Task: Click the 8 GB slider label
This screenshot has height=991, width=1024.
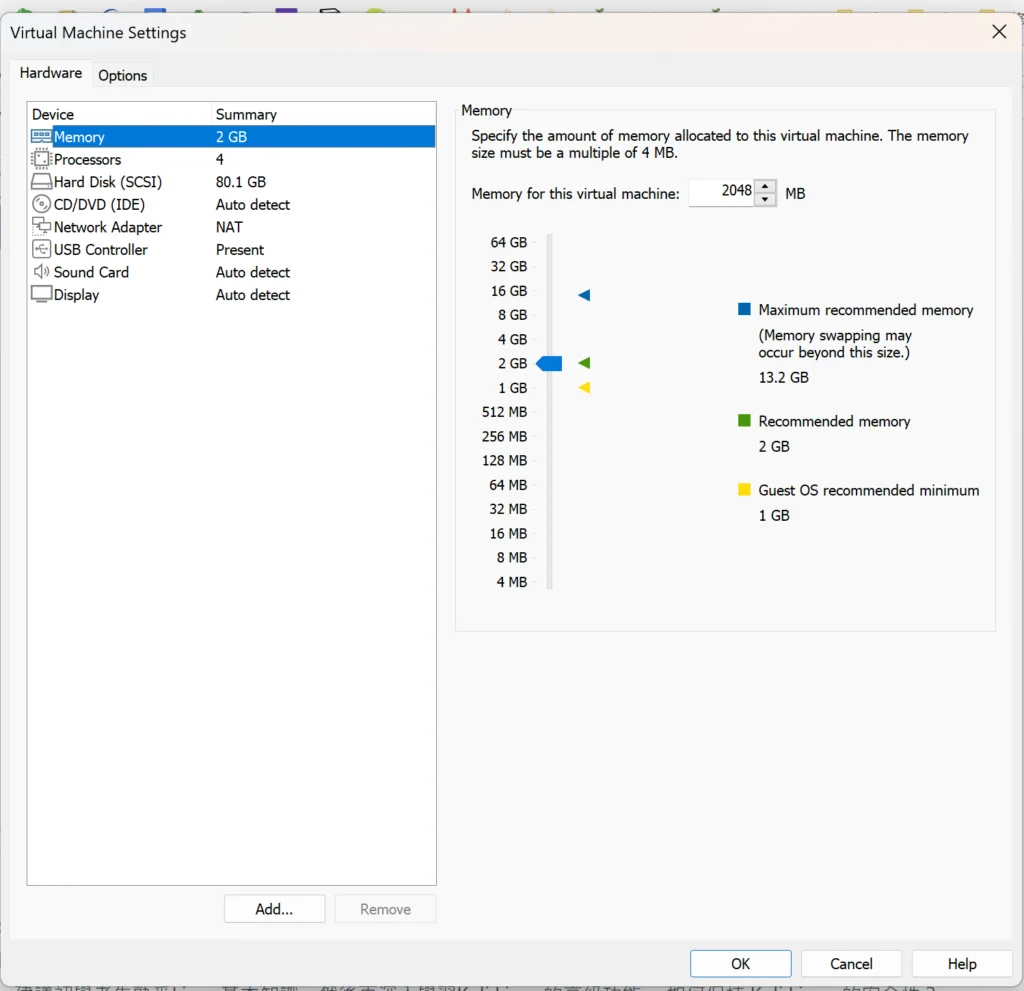Action: pos(513,315)
